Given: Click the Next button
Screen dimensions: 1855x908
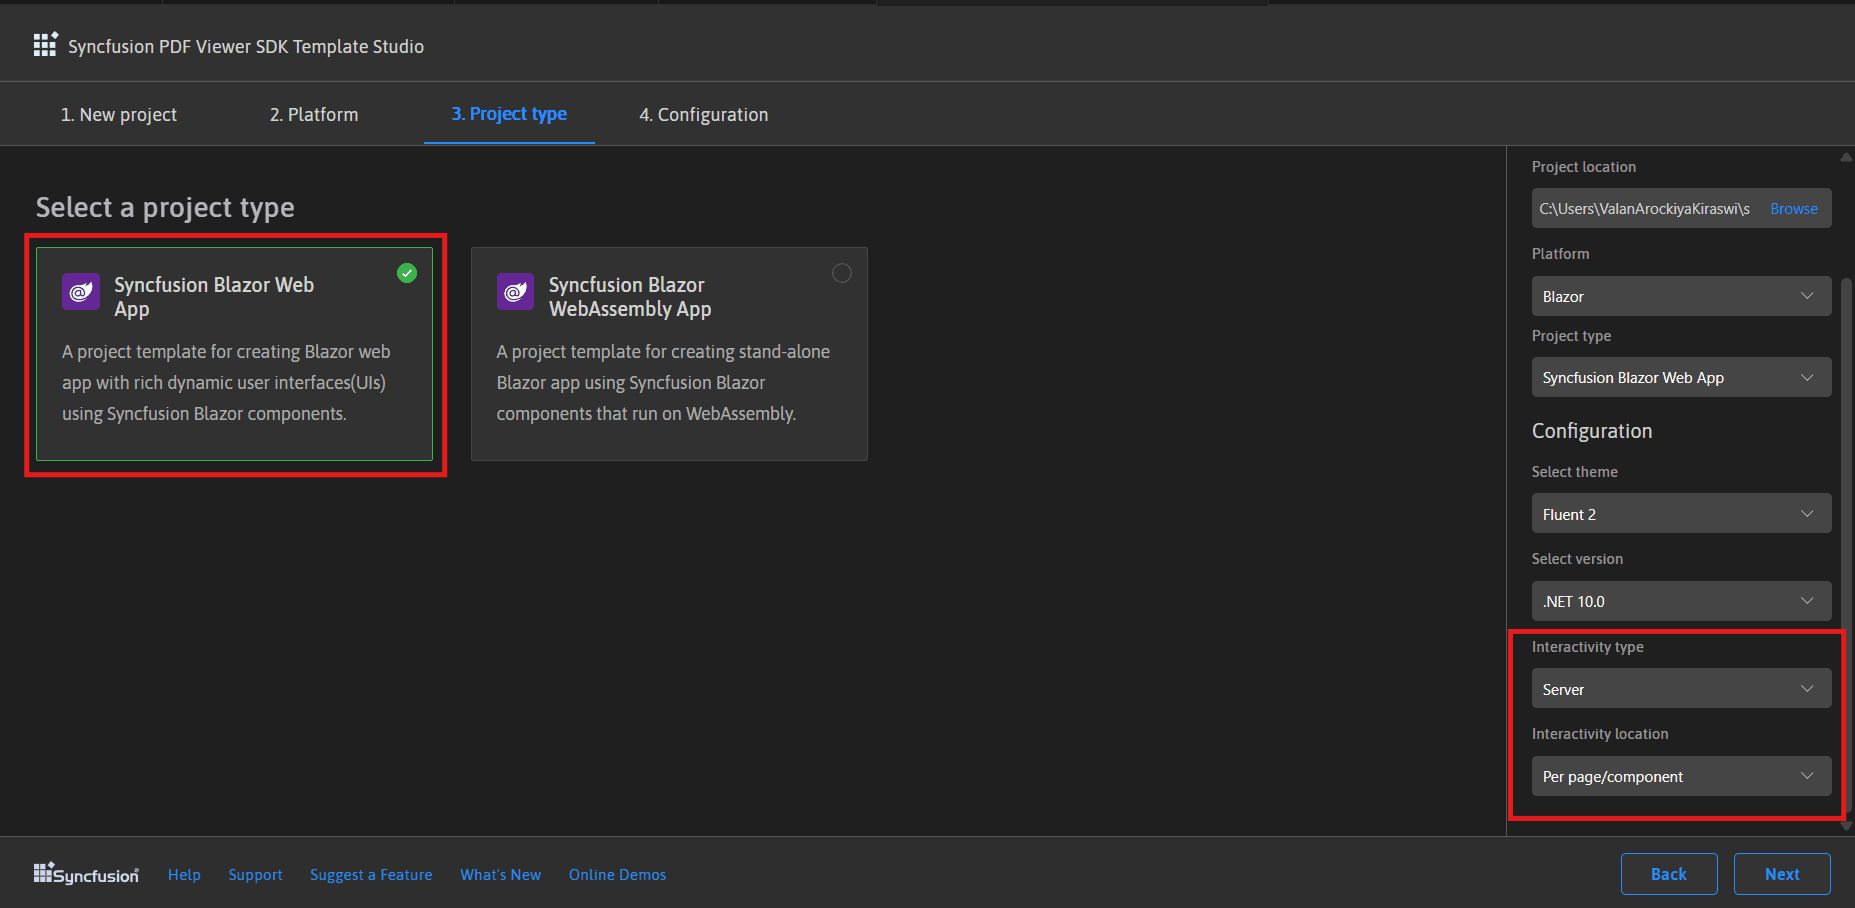Looking at the screenshot, I should click(x=1782, y=874).
